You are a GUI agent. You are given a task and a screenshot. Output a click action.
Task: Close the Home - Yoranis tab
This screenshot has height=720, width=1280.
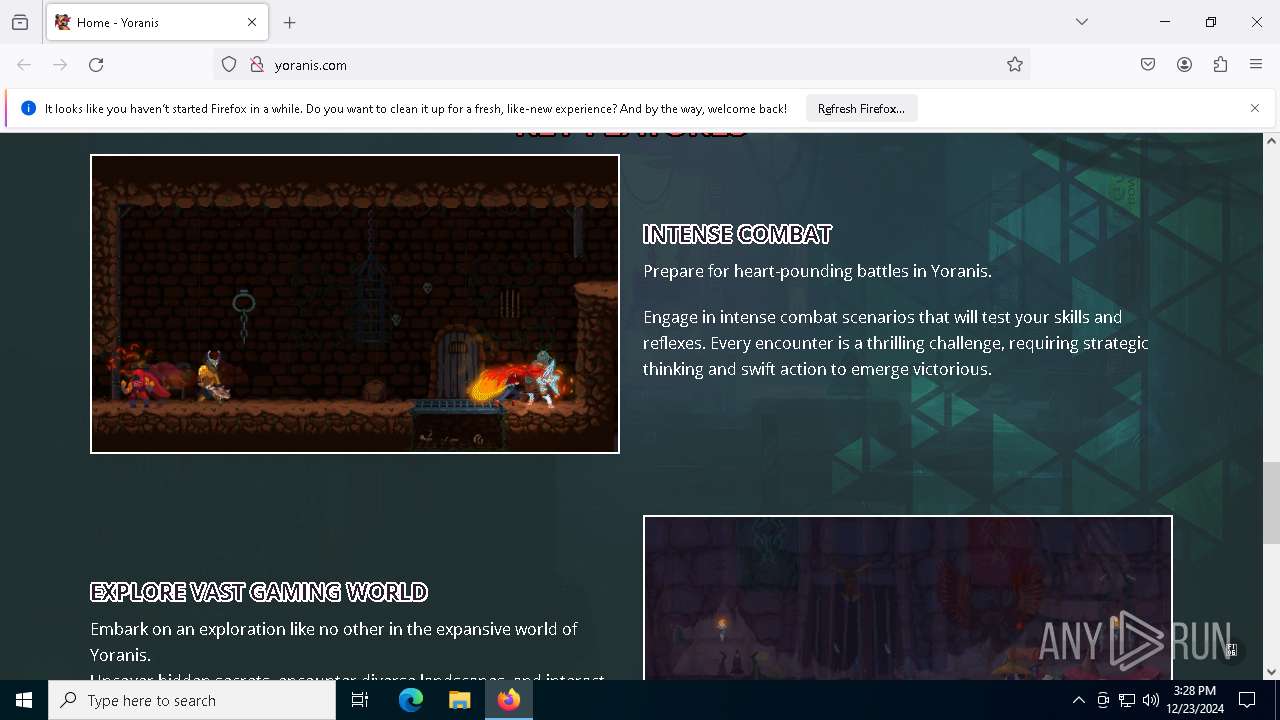click(x=252, y=22)
